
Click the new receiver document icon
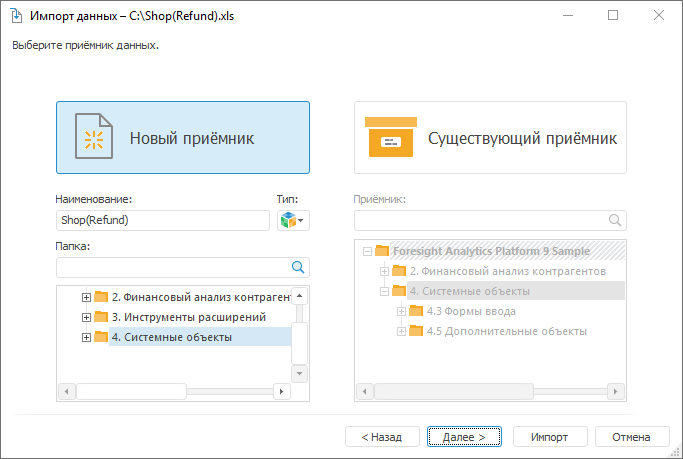click(x=93, y=138)
